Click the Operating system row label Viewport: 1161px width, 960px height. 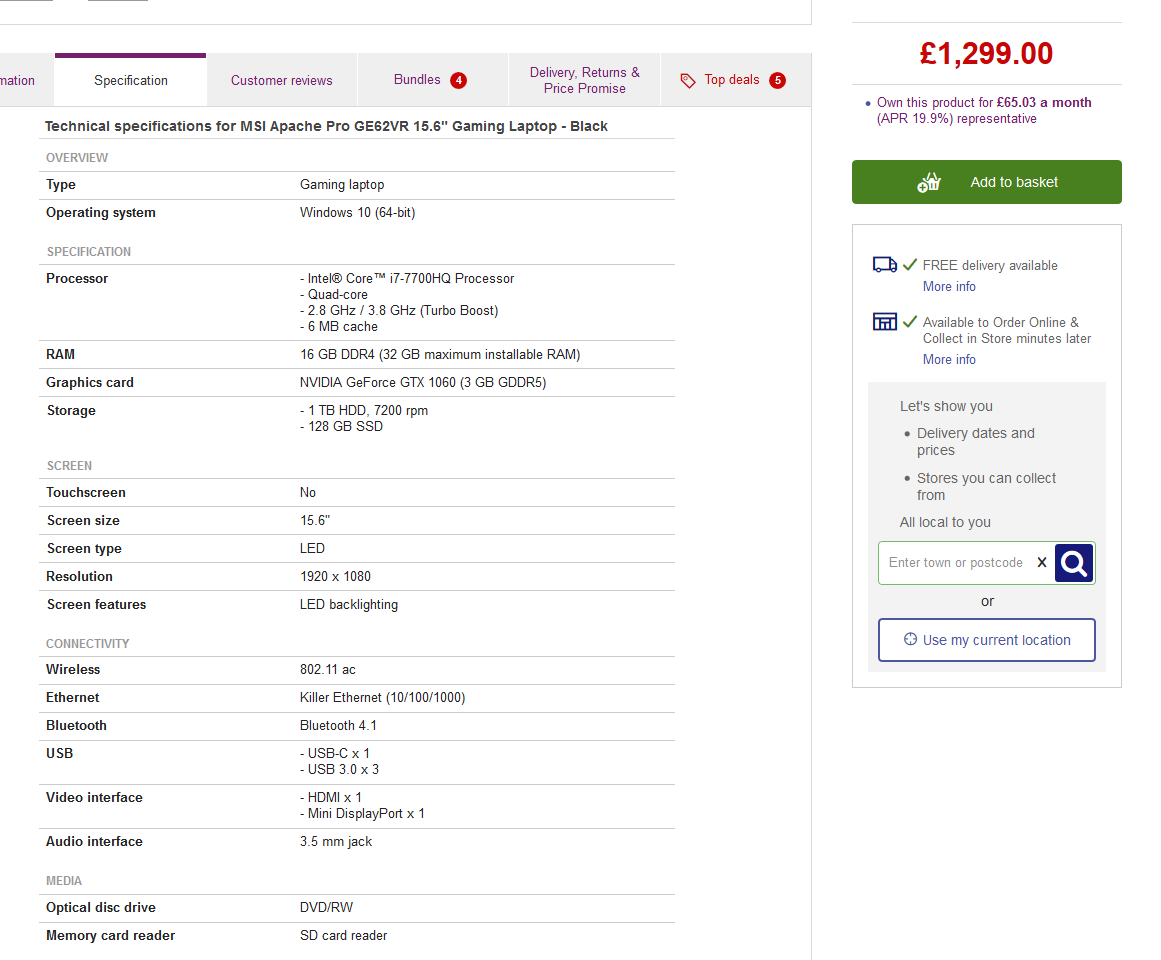(101, 212)
